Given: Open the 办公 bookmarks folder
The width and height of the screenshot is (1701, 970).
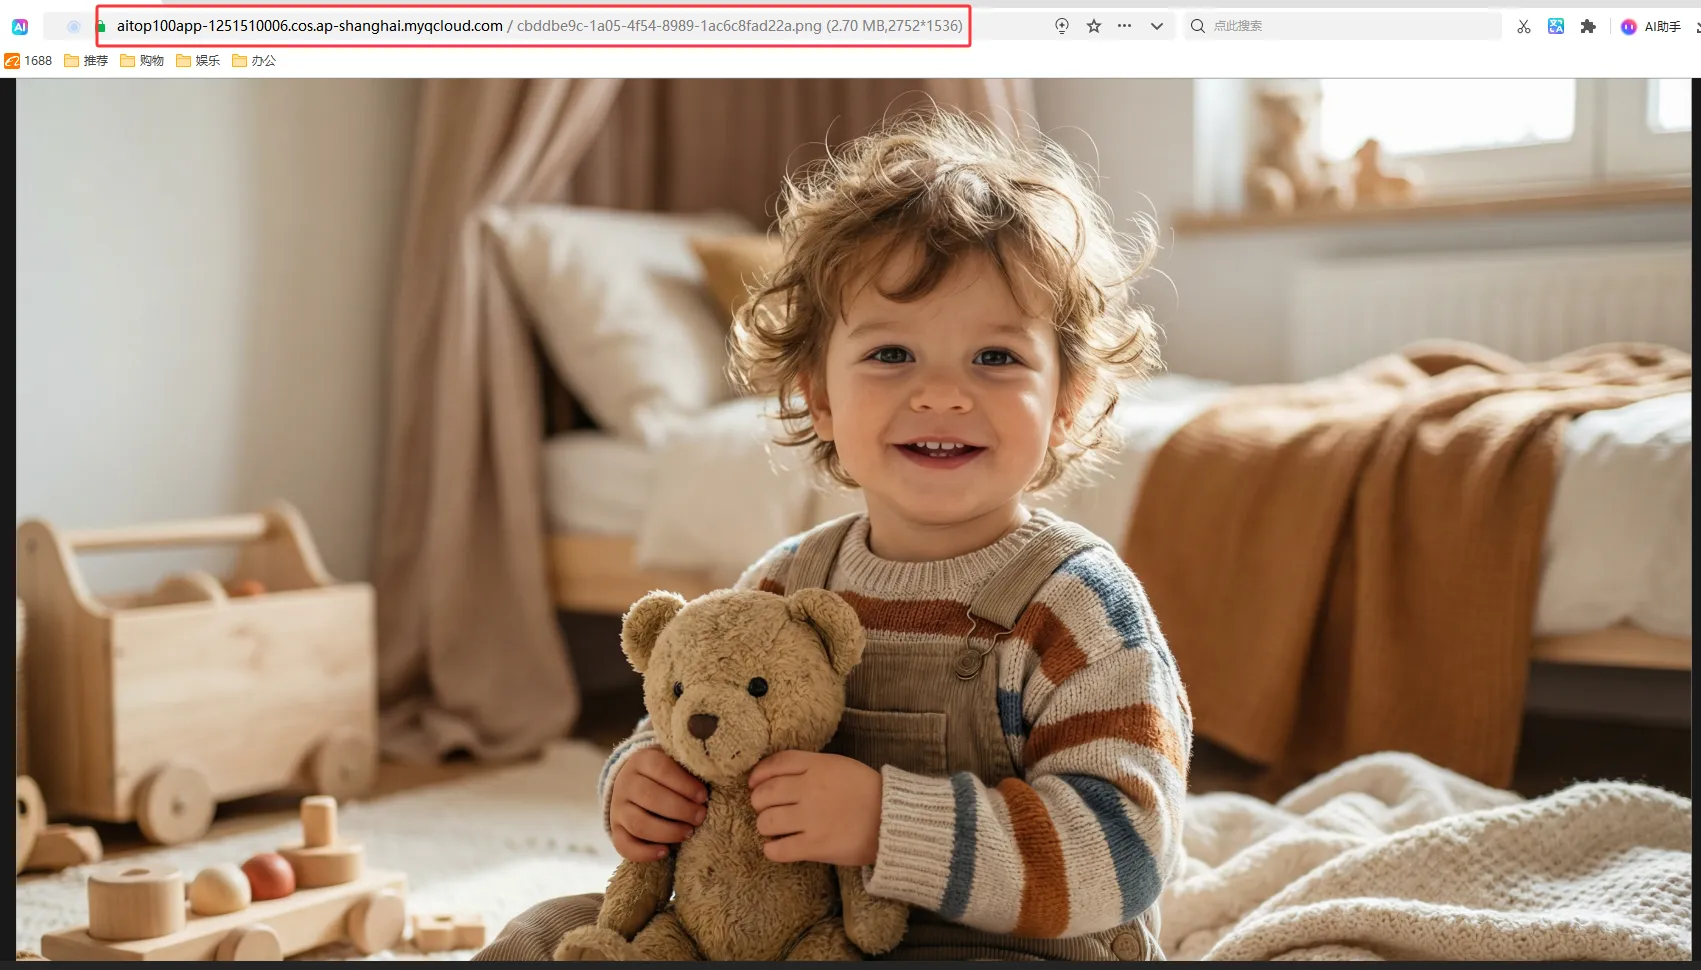Looking at the screenshot, I should coord(254,61).
